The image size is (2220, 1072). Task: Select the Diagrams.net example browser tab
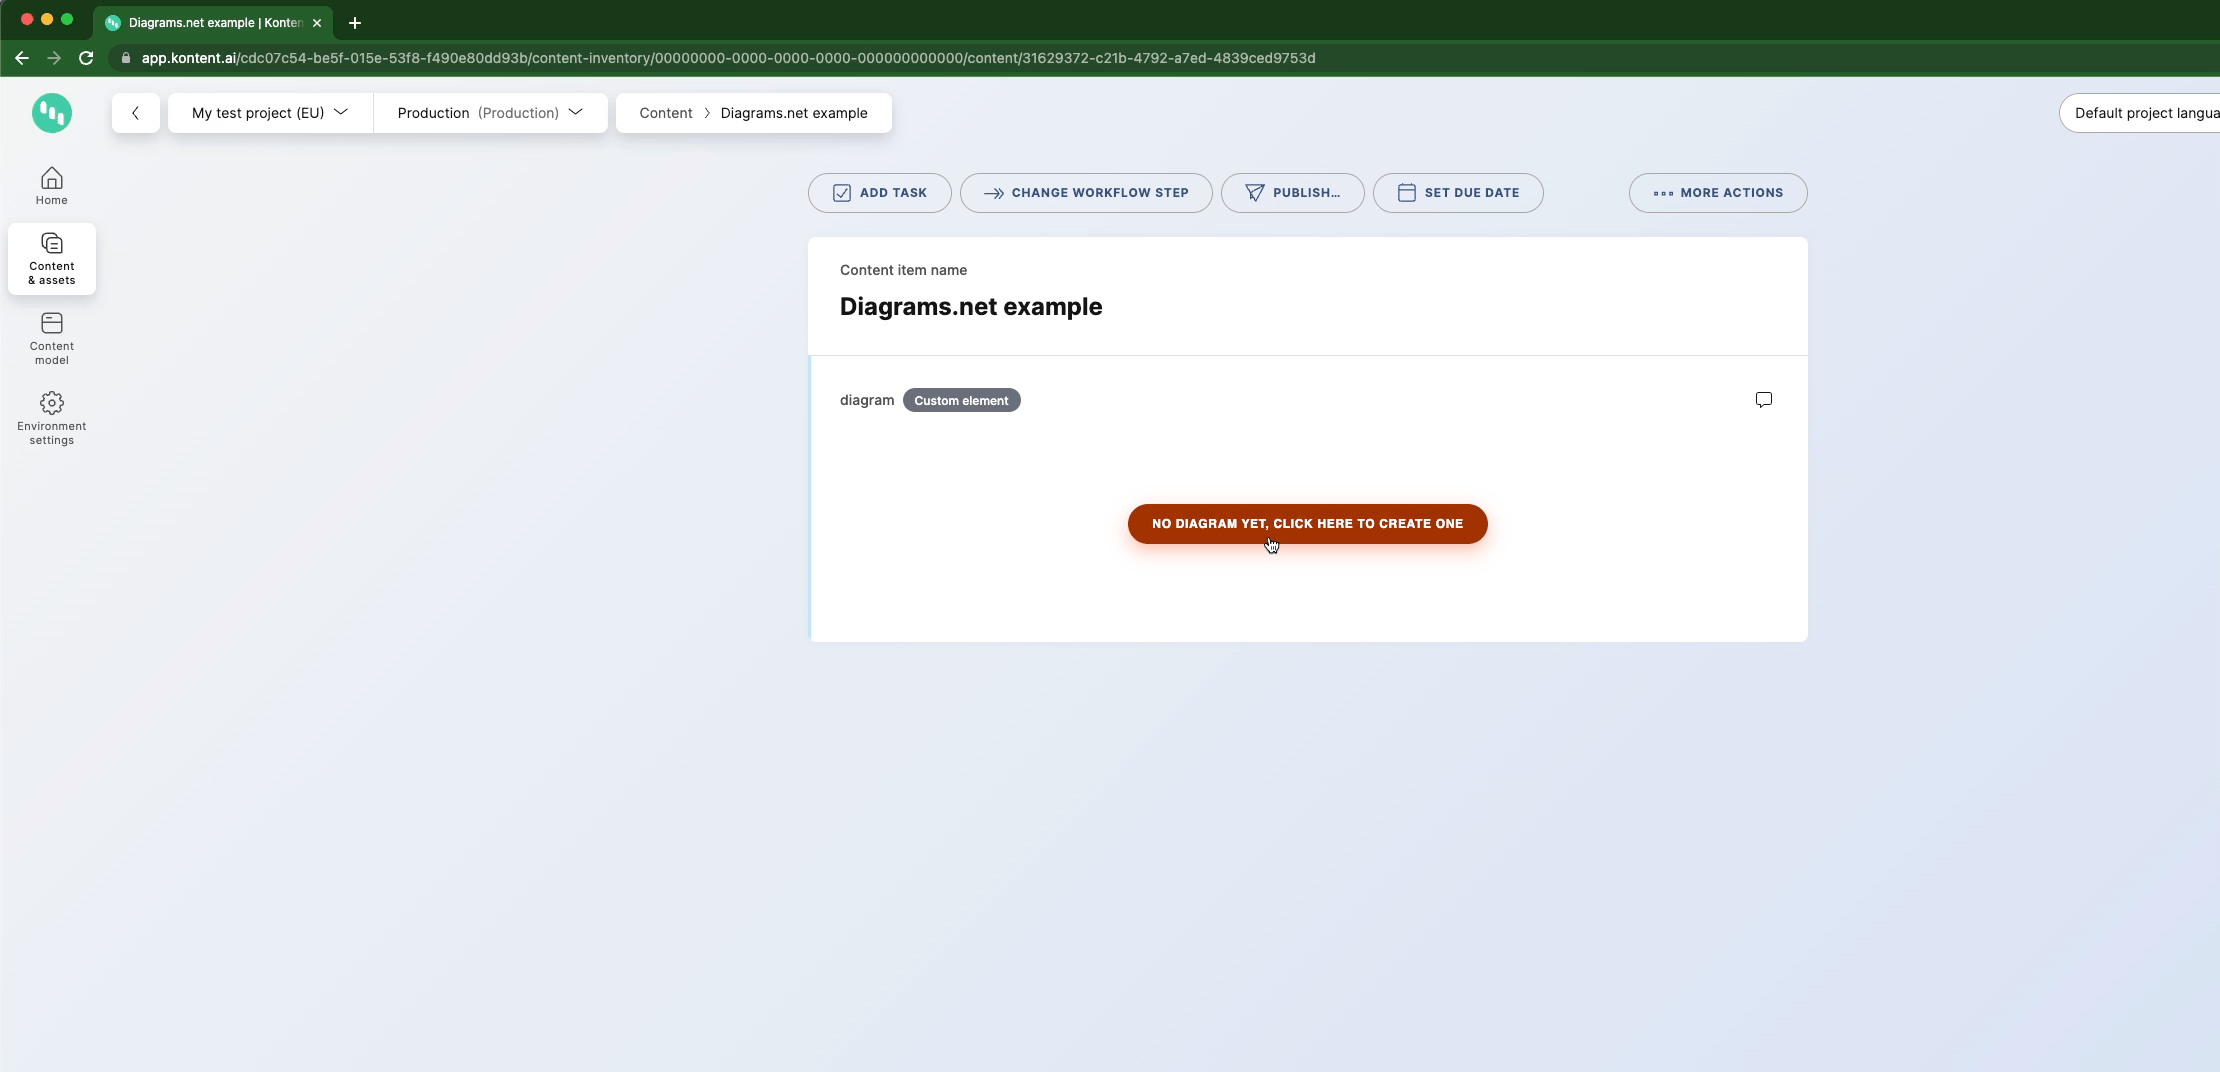[213, 23]
